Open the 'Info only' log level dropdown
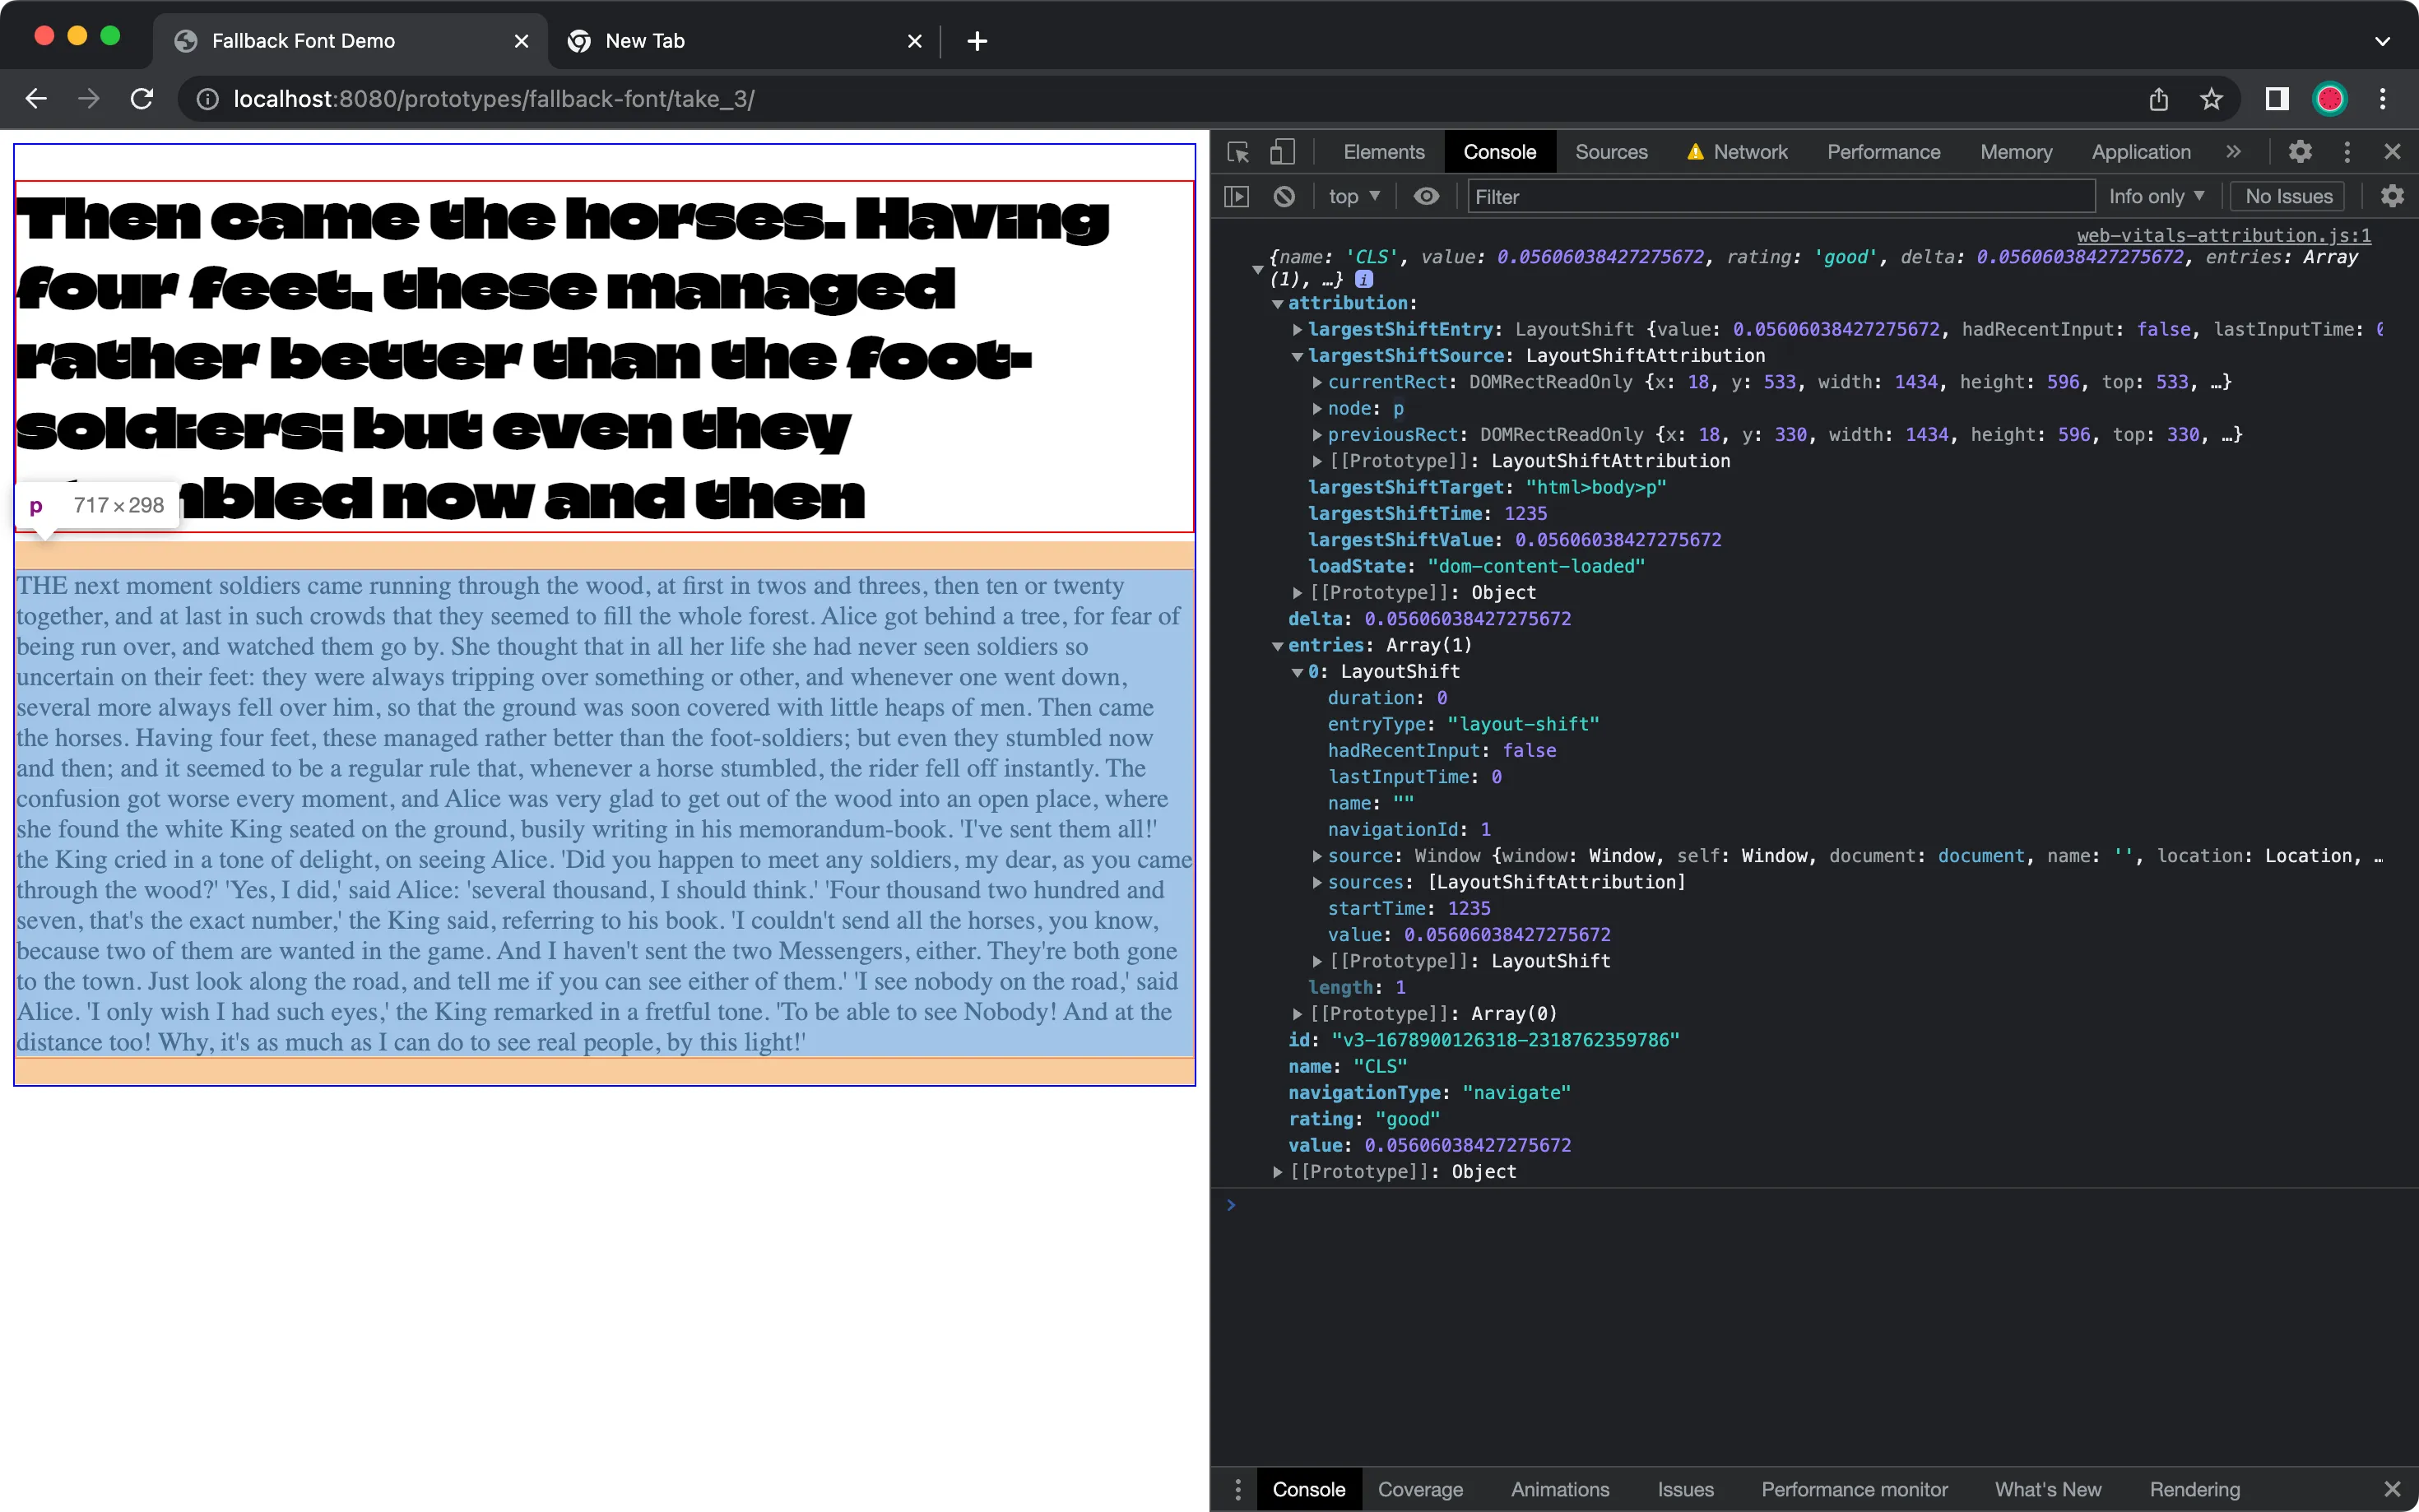The height and width of the screenshot is (1512, 2419). click(2156, 196)
